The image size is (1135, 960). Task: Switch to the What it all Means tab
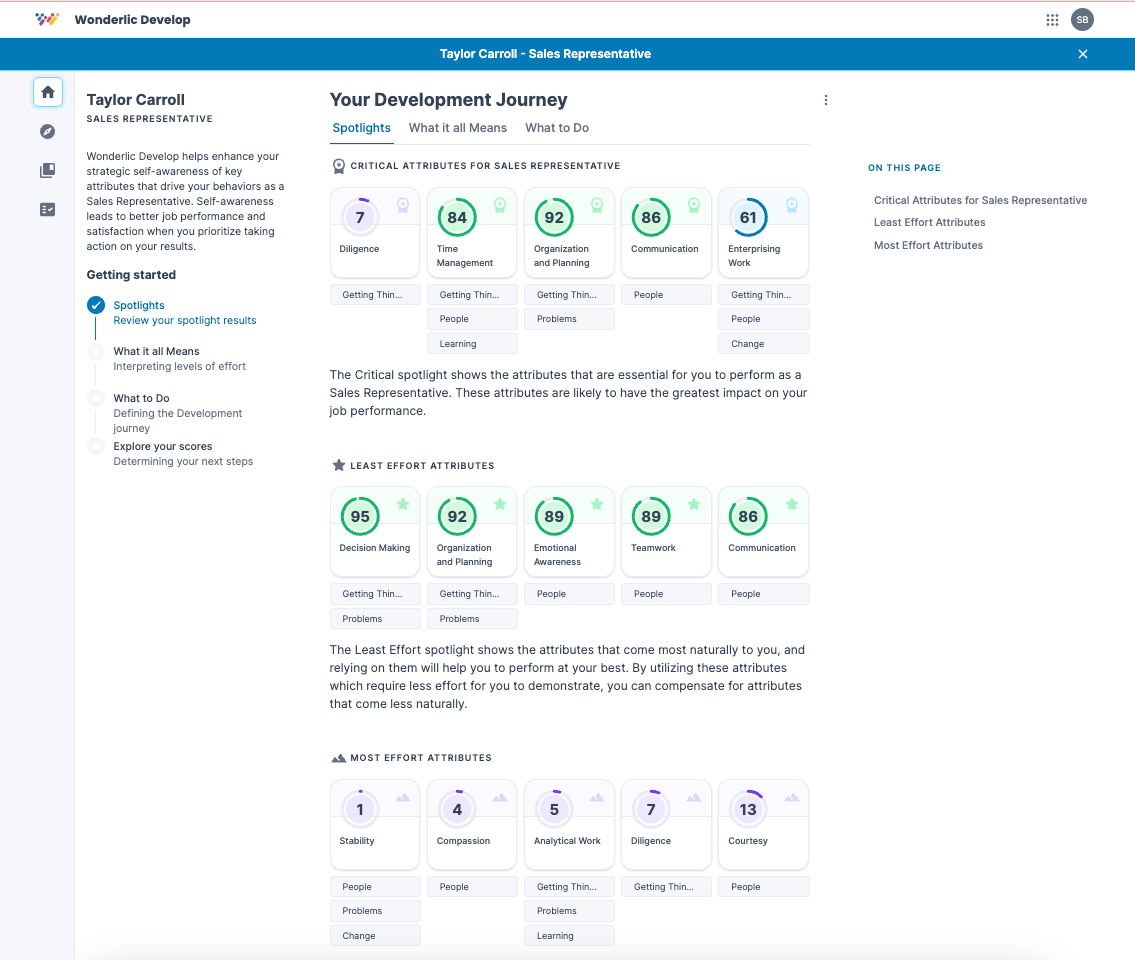[458, 128]
